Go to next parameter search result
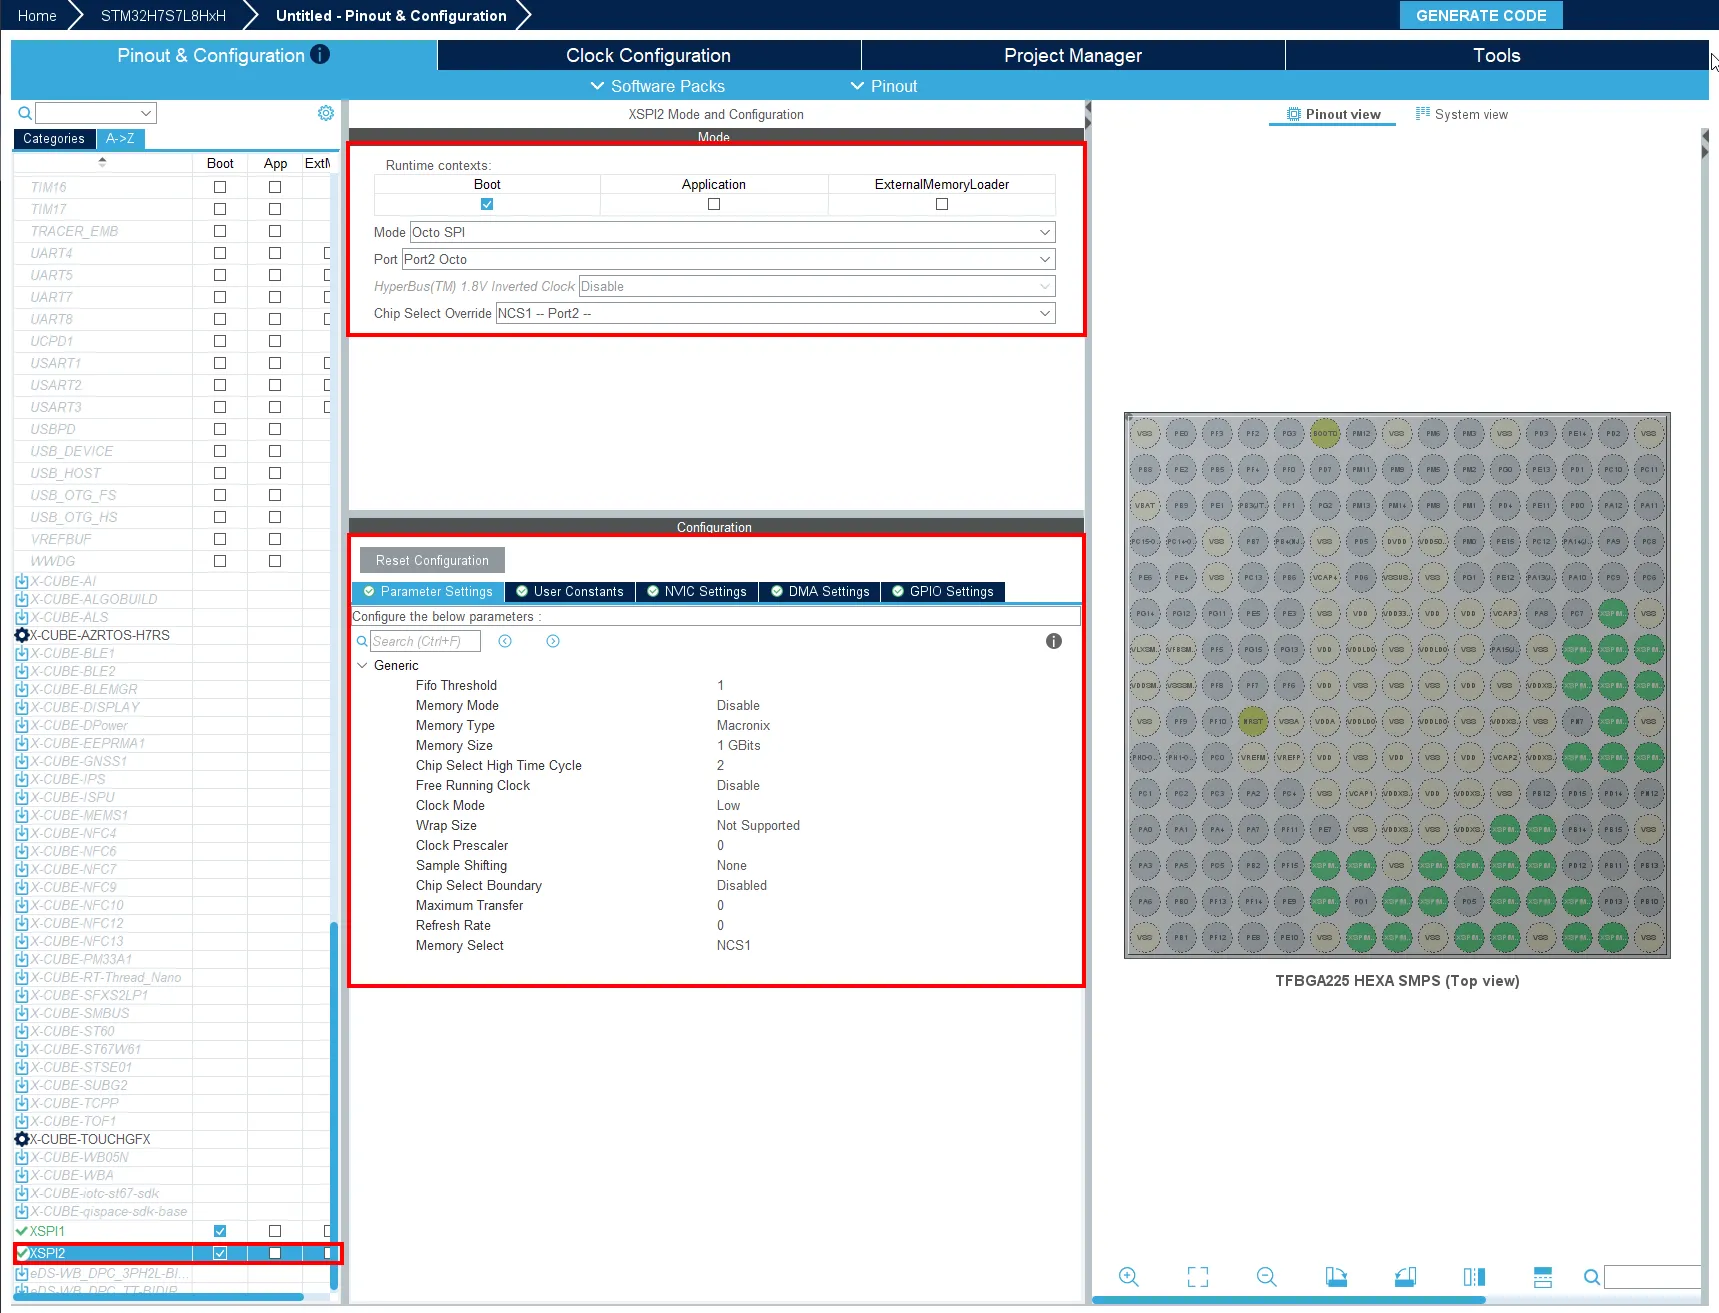Image resolution: width=1719 pixels, height=1313 pixels. click(x=553, y=641)
